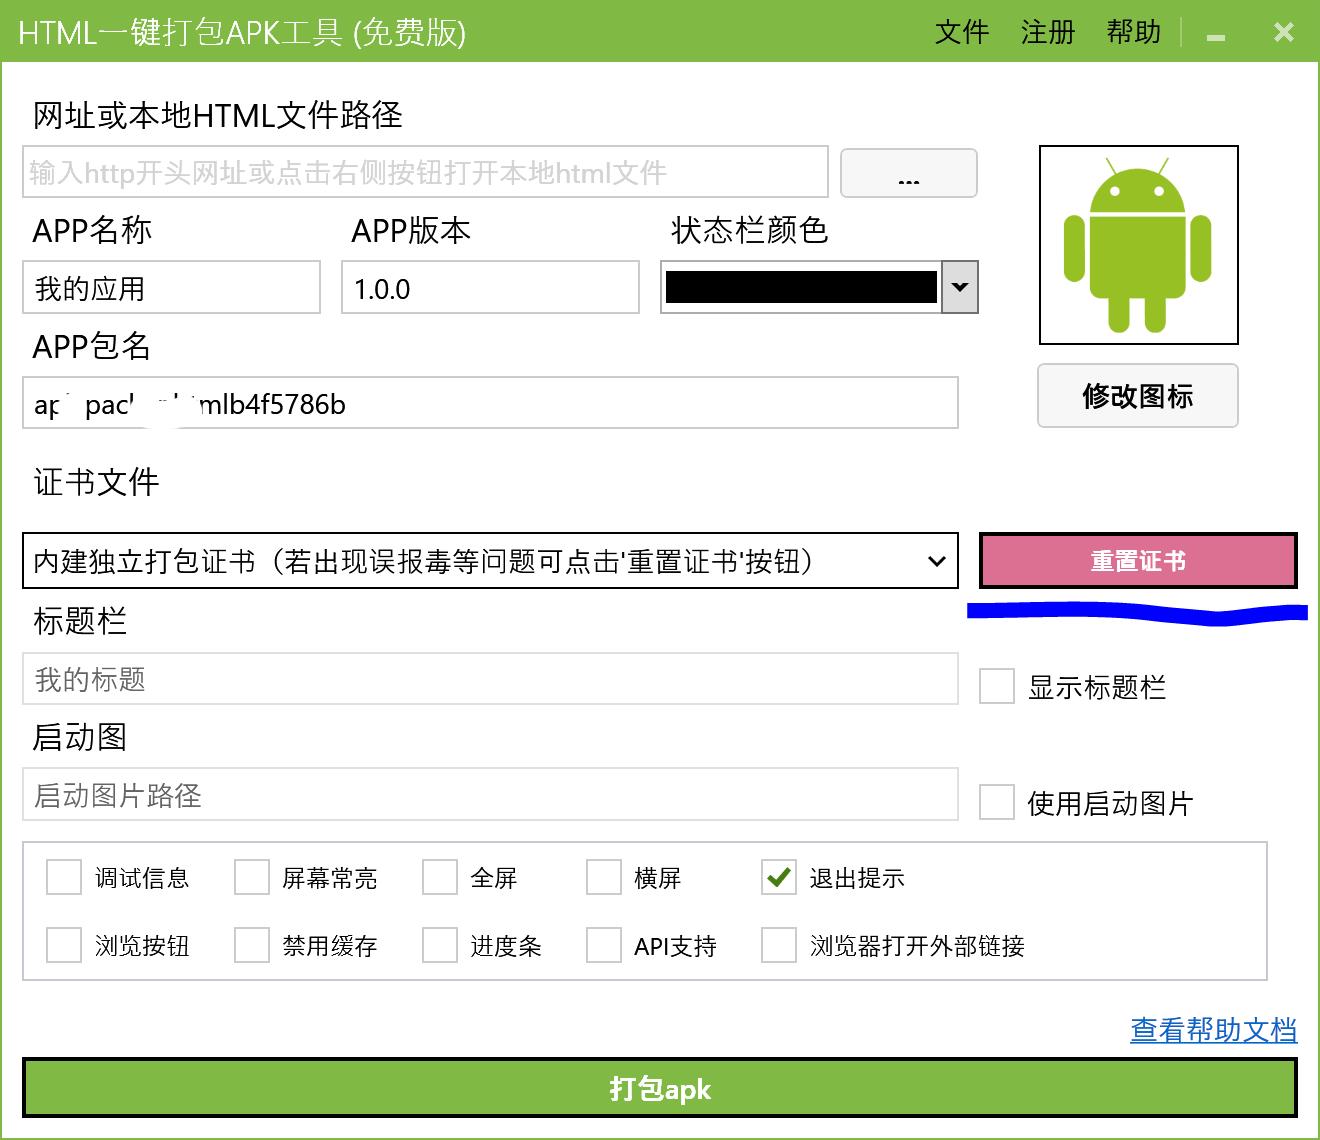Viewport: 1320px width, 1140px height.
Task: Click the browse "..." button for HTML file
Action: click(907, 173)
